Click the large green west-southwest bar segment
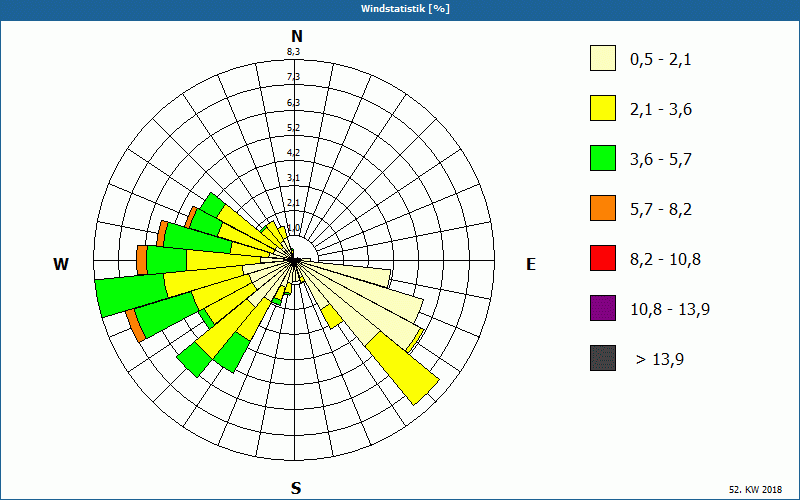 [x=132, y=295]
